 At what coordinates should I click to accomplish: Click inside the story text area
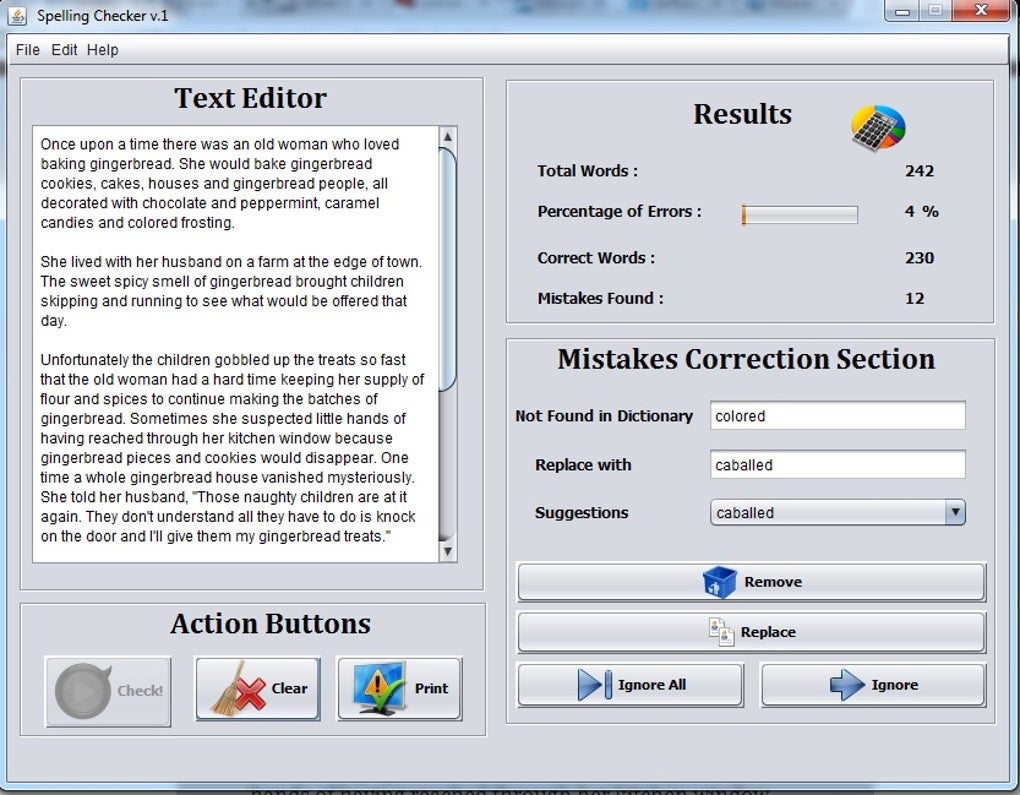[x=235, y=344]
